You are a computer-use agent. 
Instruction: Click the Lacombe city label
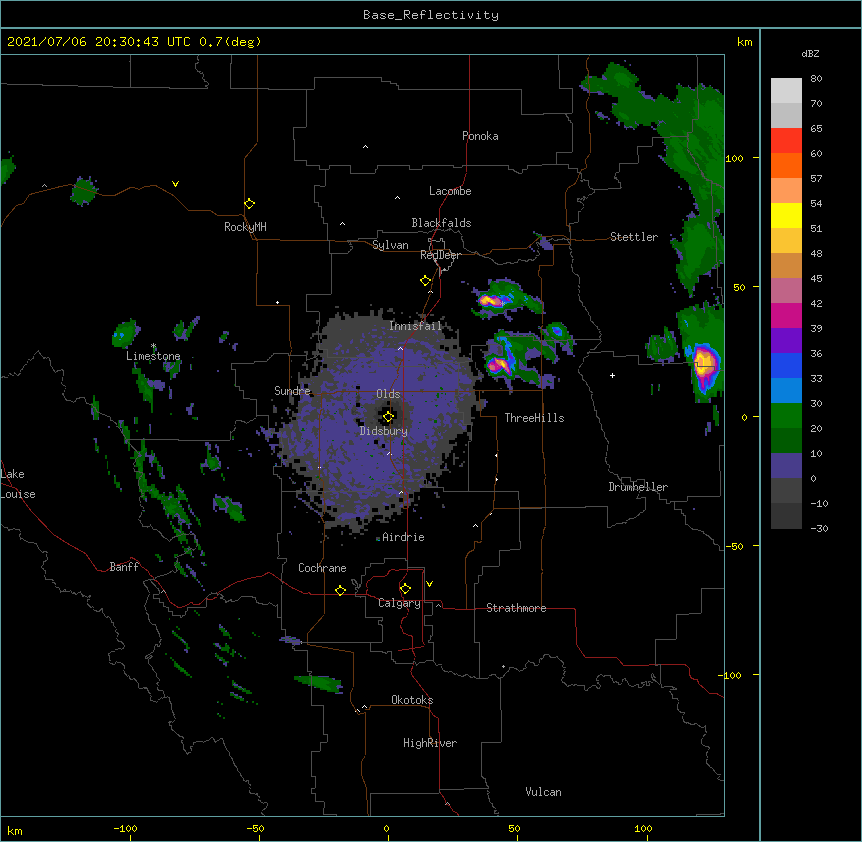tap(450, 191)
